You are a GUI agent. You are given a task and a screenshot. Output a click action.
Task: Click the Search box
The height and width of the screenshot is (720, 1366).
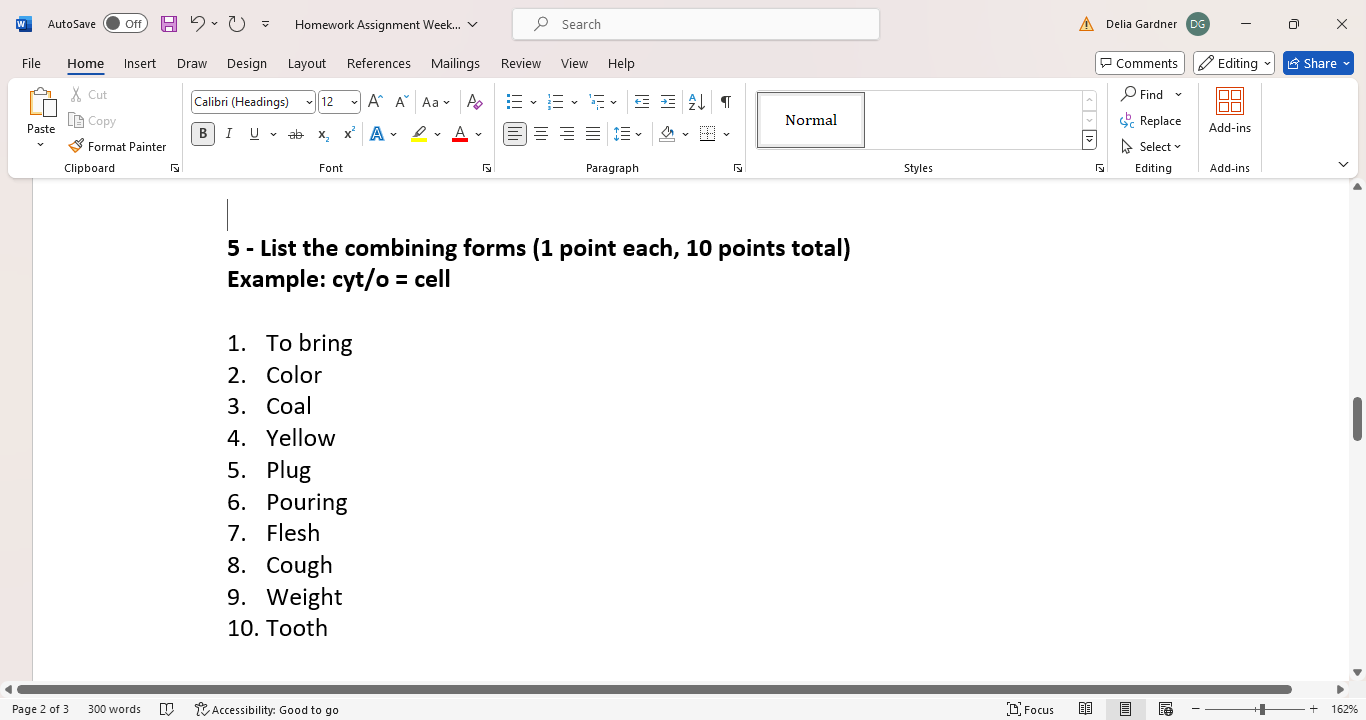[x=696, y=24]
